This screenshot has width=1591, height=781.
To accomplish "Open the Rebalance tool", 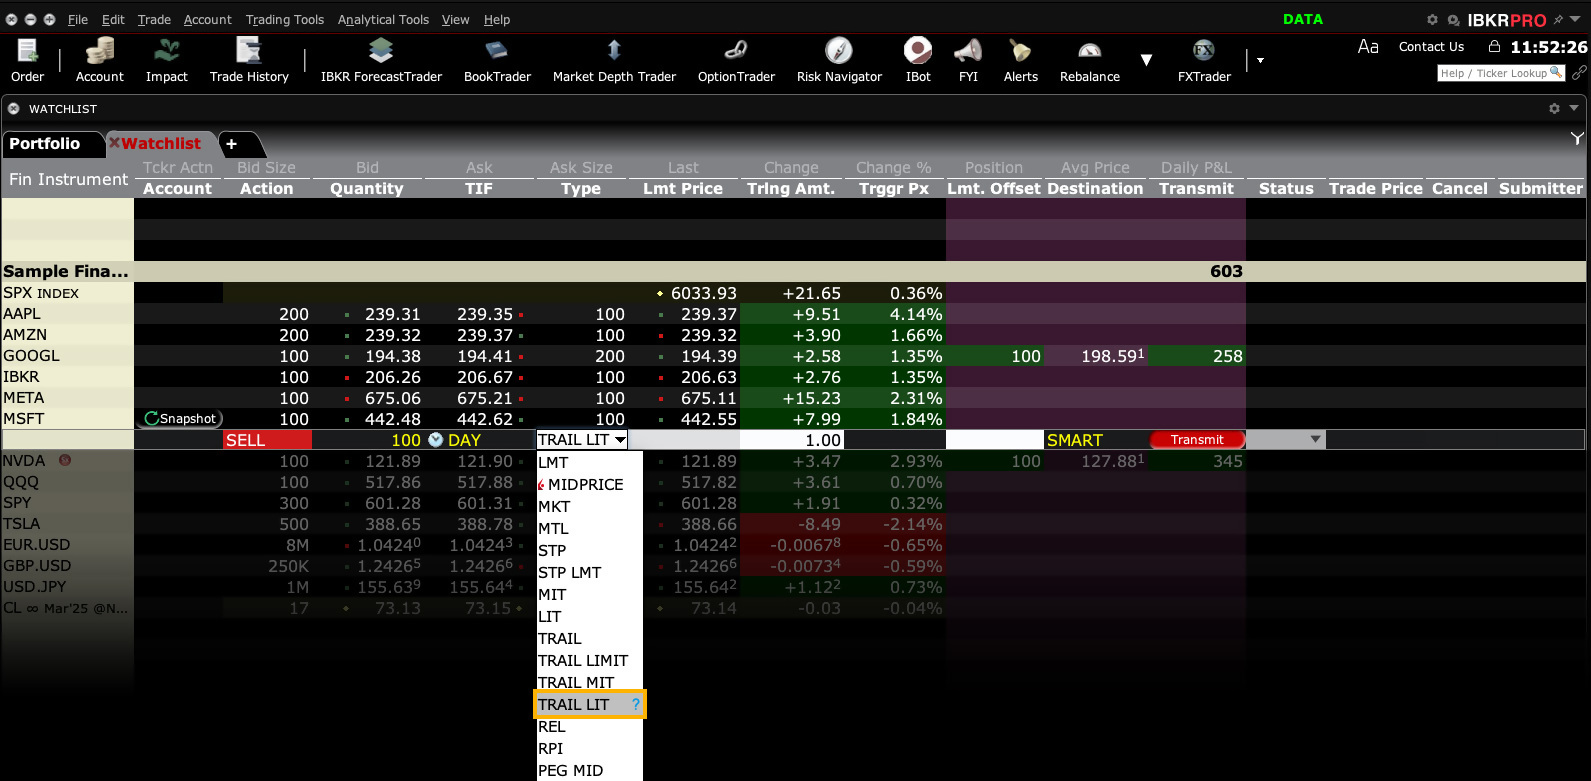I will 1089,60.
